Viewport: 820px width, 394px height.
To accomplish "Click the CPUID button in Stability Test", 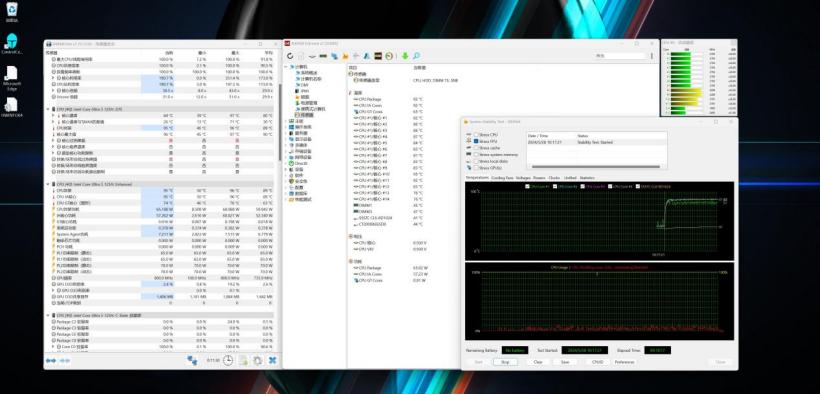I will [x=597, y=362].
